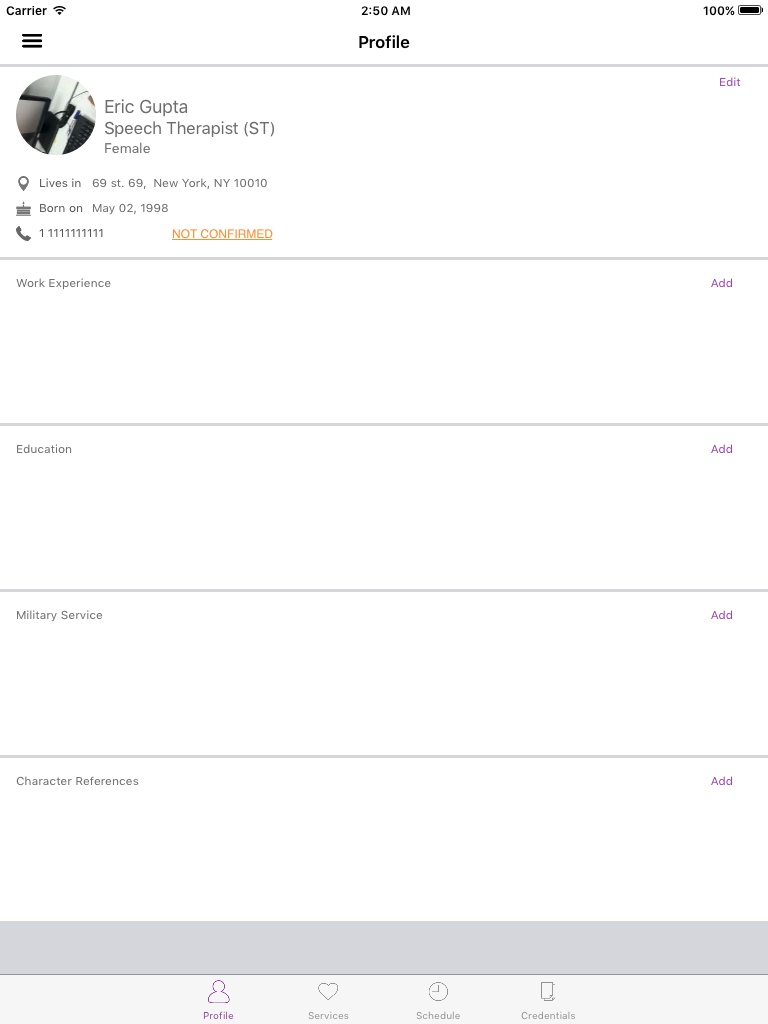This screenshot has width=768, height=1024.
Task: Tap the address 69 st. 69 New York
Action: [180, 184]
